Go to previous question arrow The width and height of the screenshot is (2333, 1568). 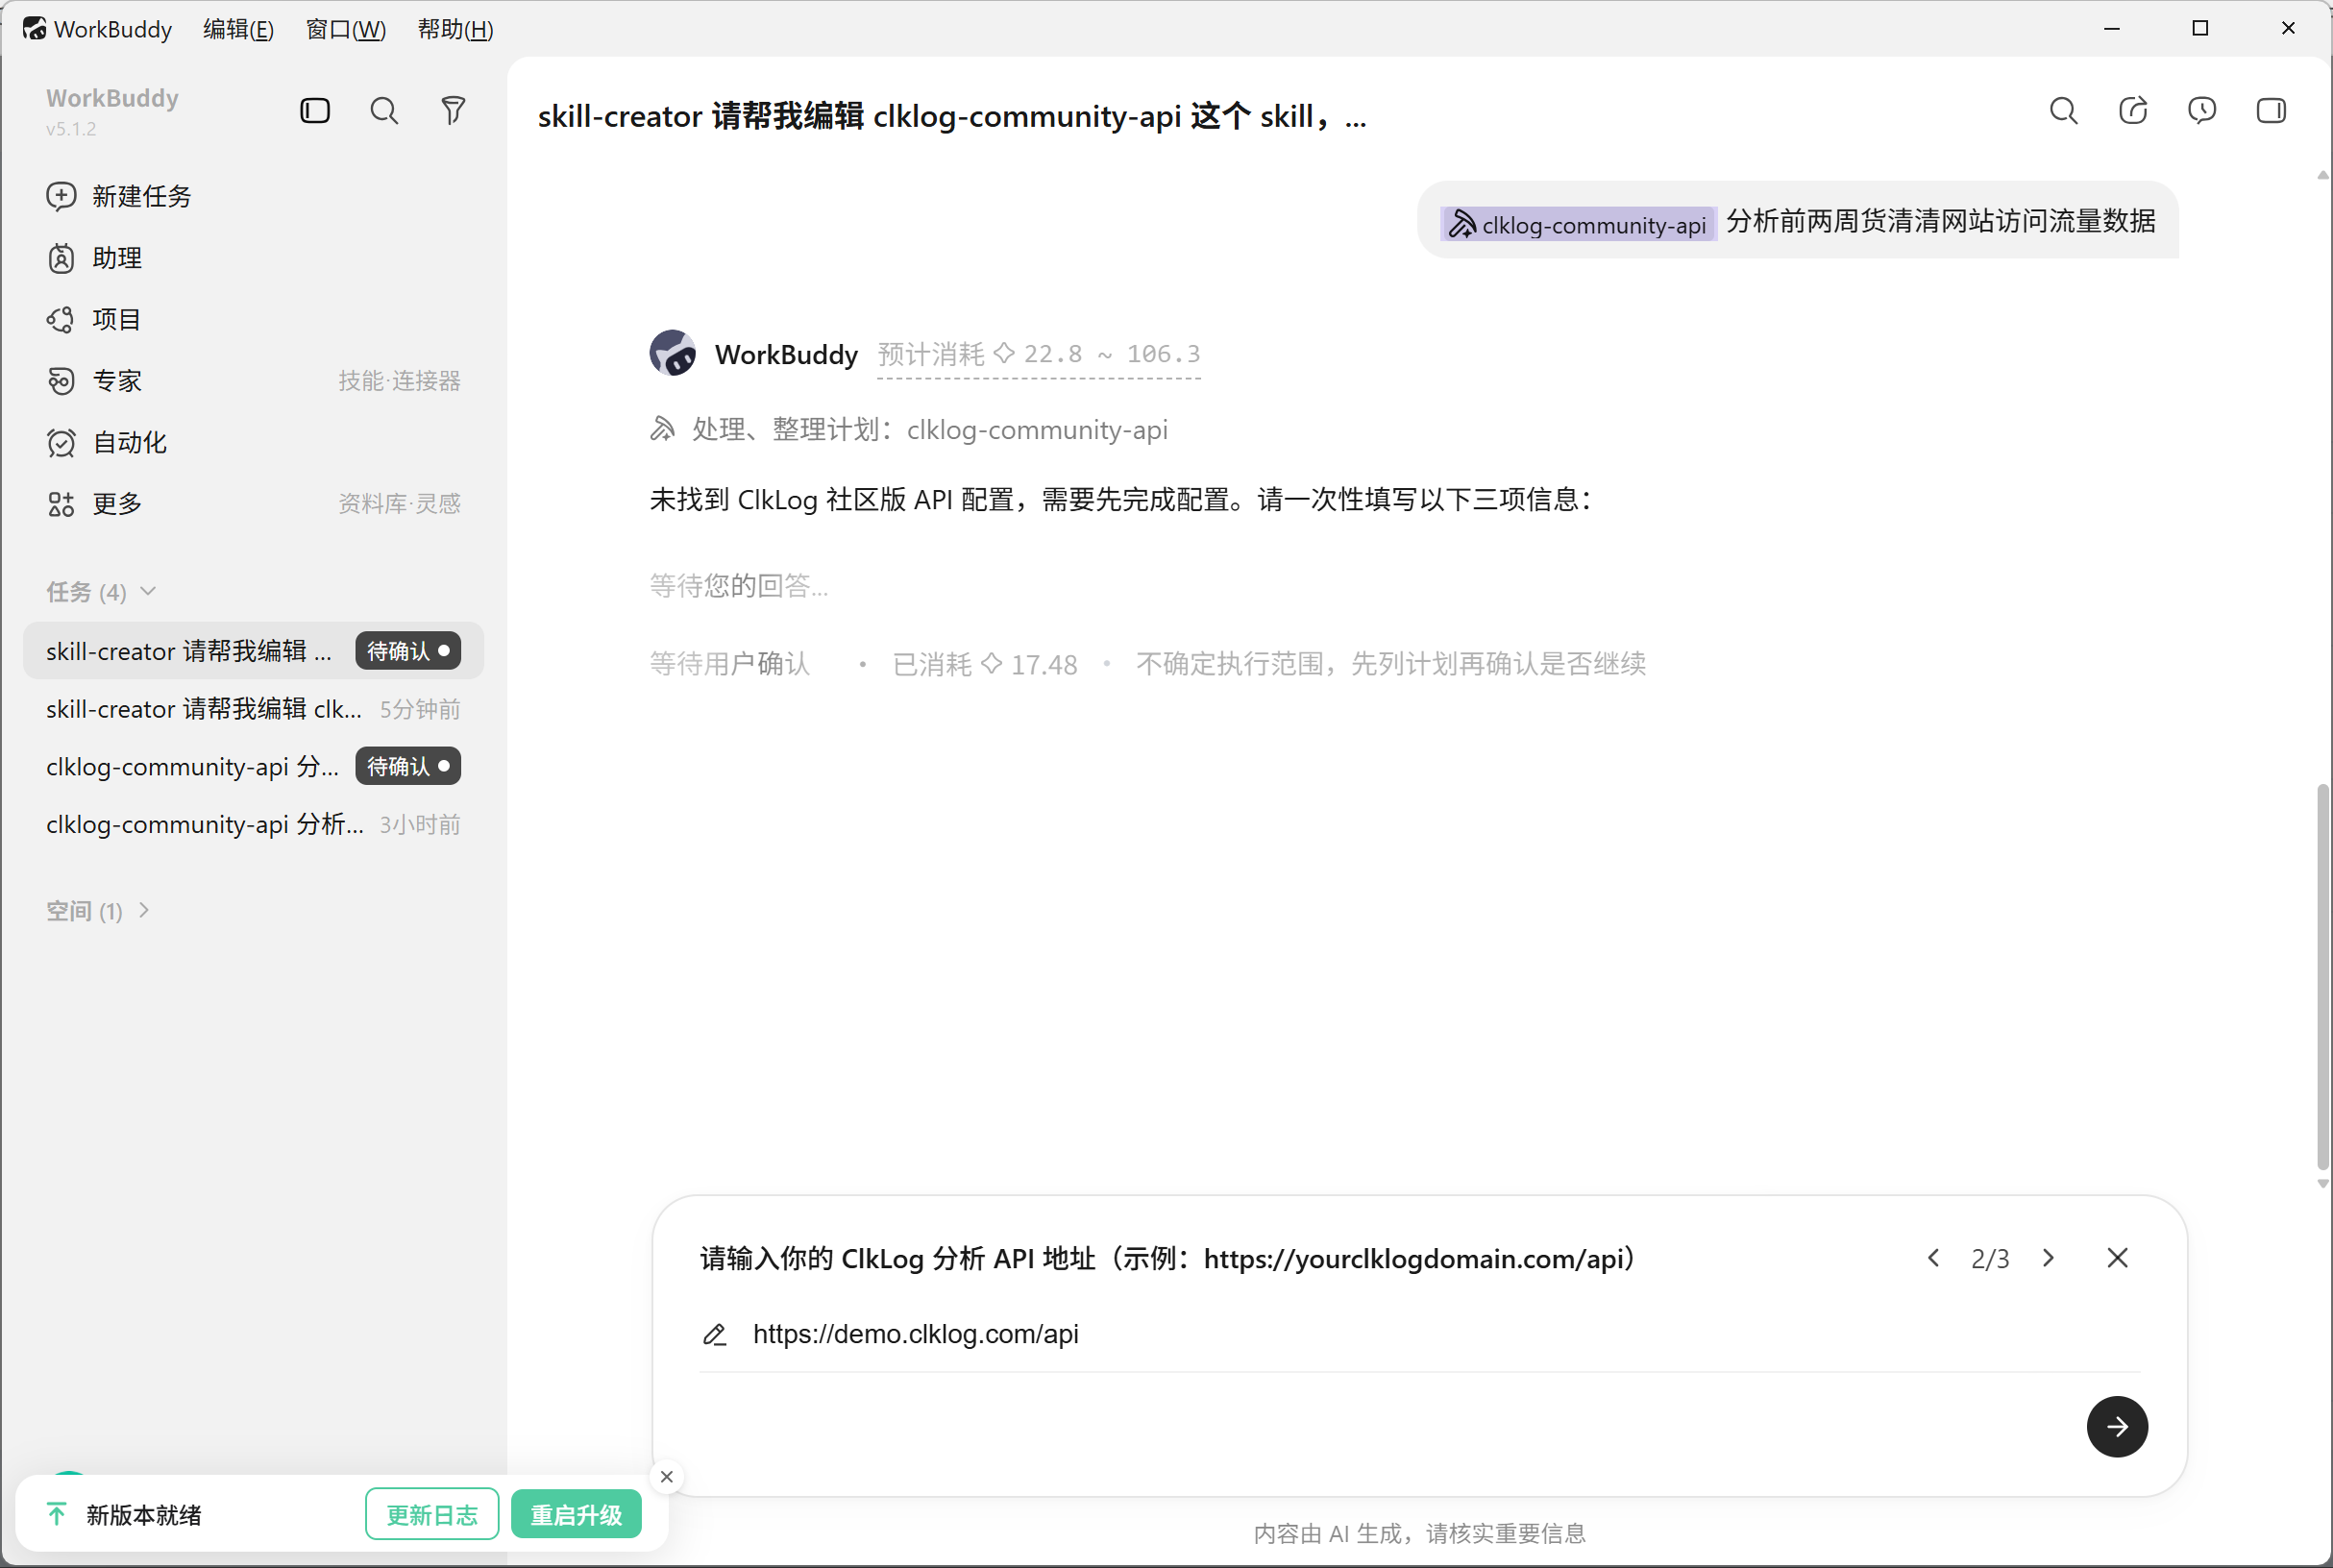click(x=1933, y=1258)
